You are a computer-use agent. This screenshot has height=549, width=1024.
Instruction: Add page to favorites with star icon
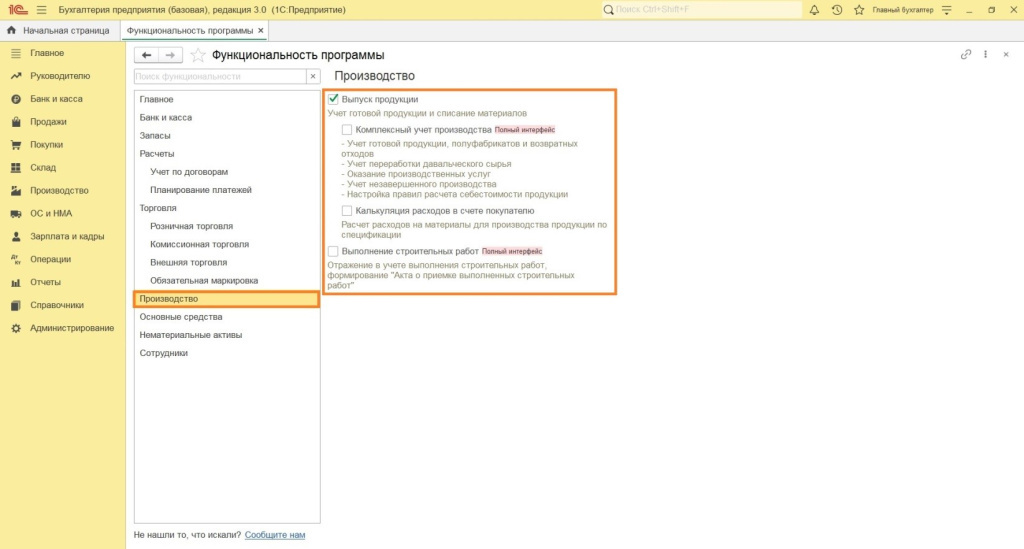(x=197, y=55)
